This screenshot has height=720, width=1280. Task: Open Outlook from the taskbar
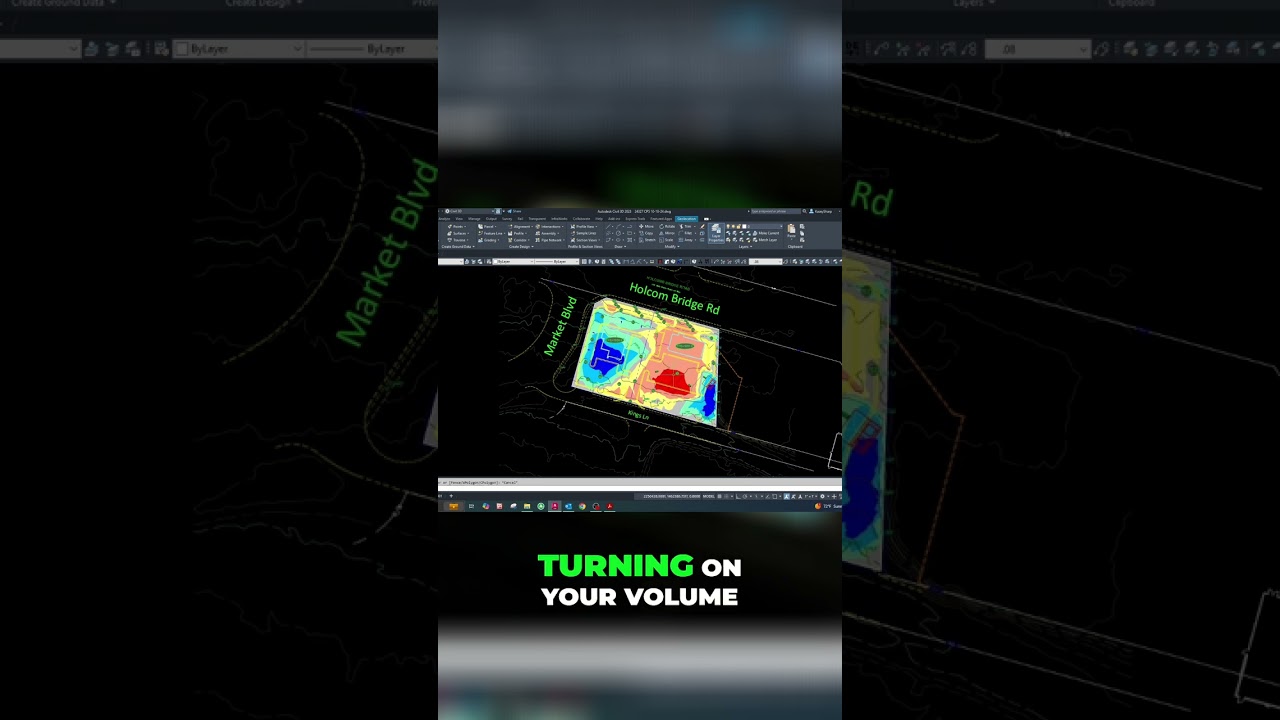(x=568, y=506)
